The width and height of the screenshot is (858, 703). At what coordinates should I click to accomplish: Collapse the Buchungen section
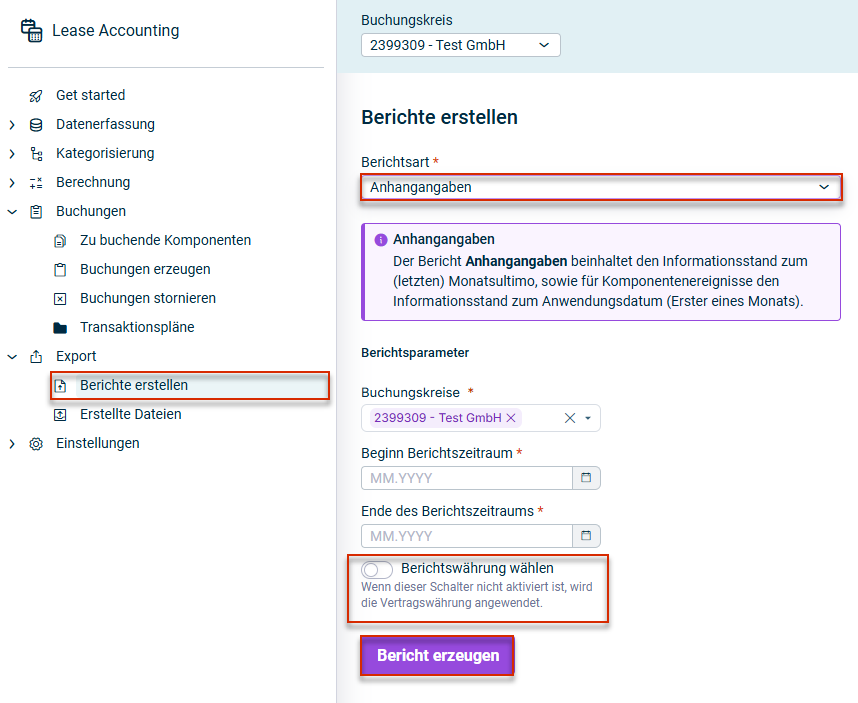12,212
